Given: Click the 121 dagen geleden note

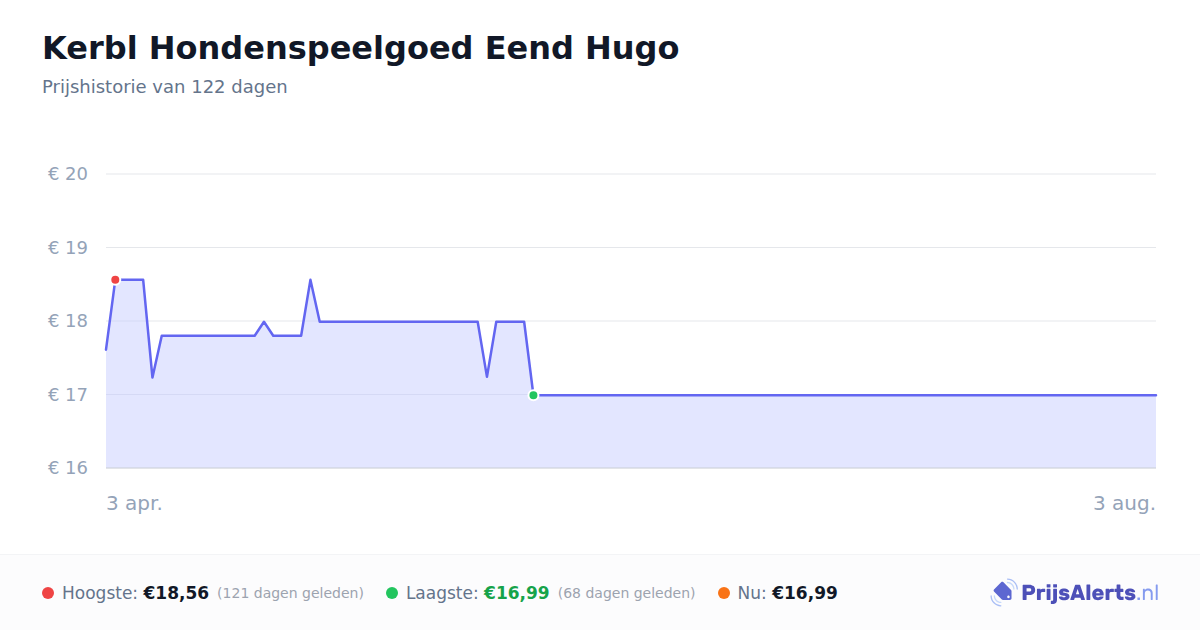Looking at the screenshot, I should [290, 593].
